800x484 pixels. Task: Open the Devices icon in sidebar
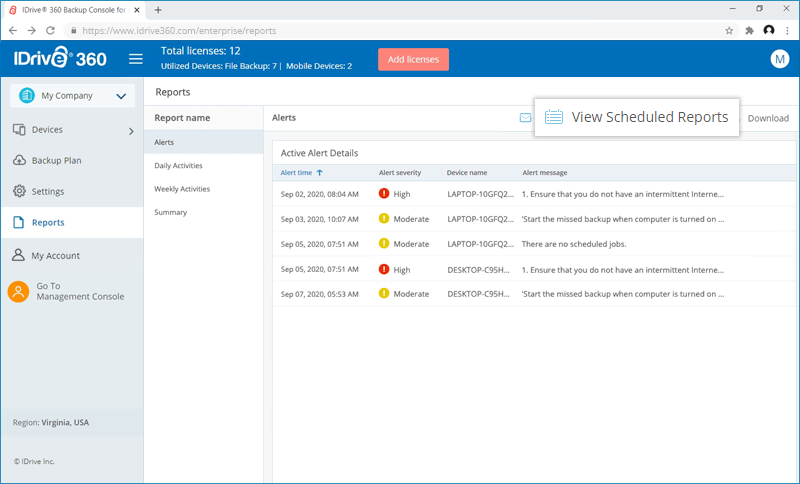point(19,130)
